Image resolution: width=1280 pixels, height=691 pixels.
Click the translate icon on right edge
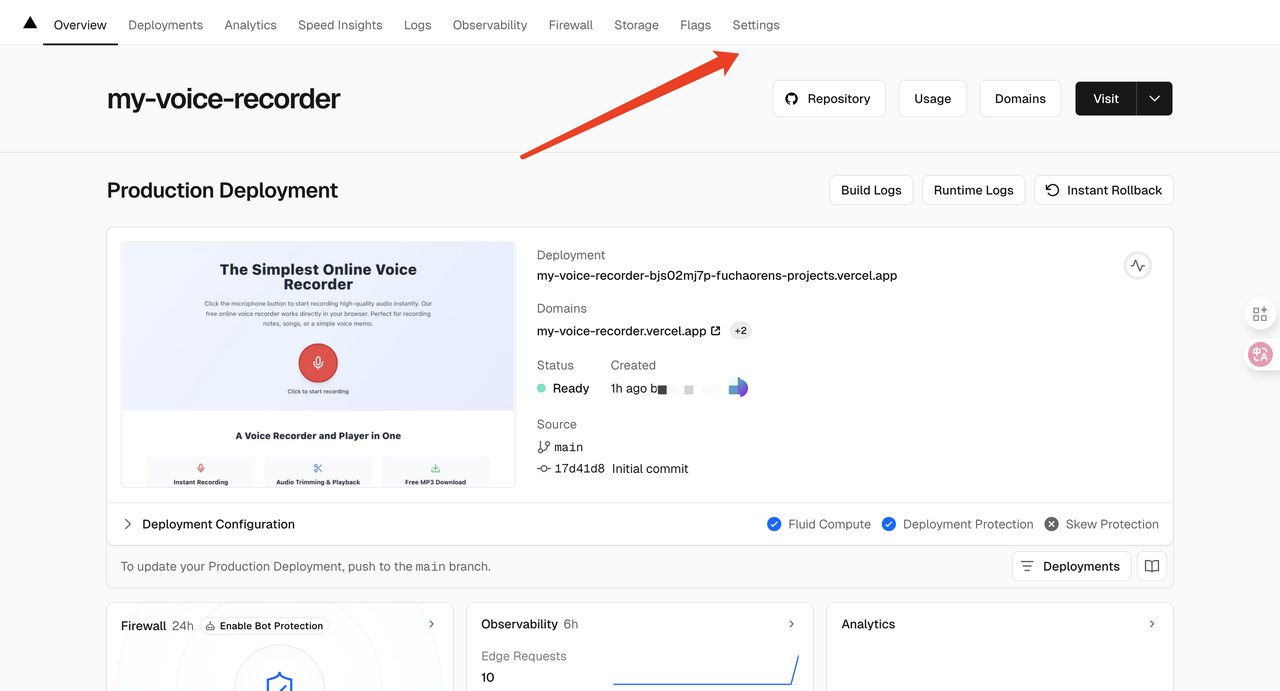[x=1260, y=354]
